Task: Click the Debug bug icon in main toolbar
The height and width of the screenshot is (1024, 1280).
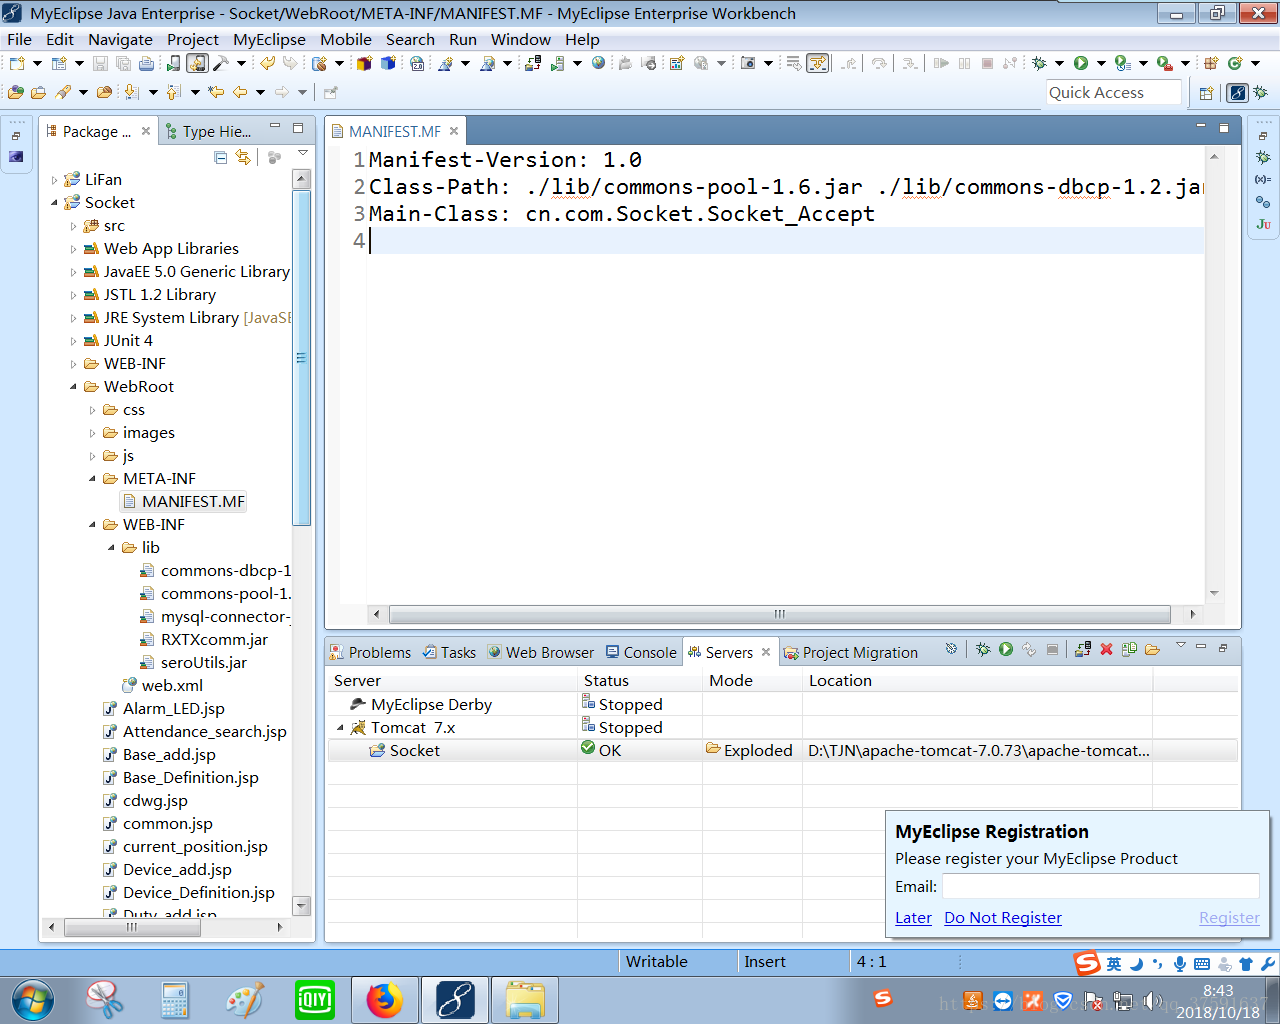Action: [1039, 63]
